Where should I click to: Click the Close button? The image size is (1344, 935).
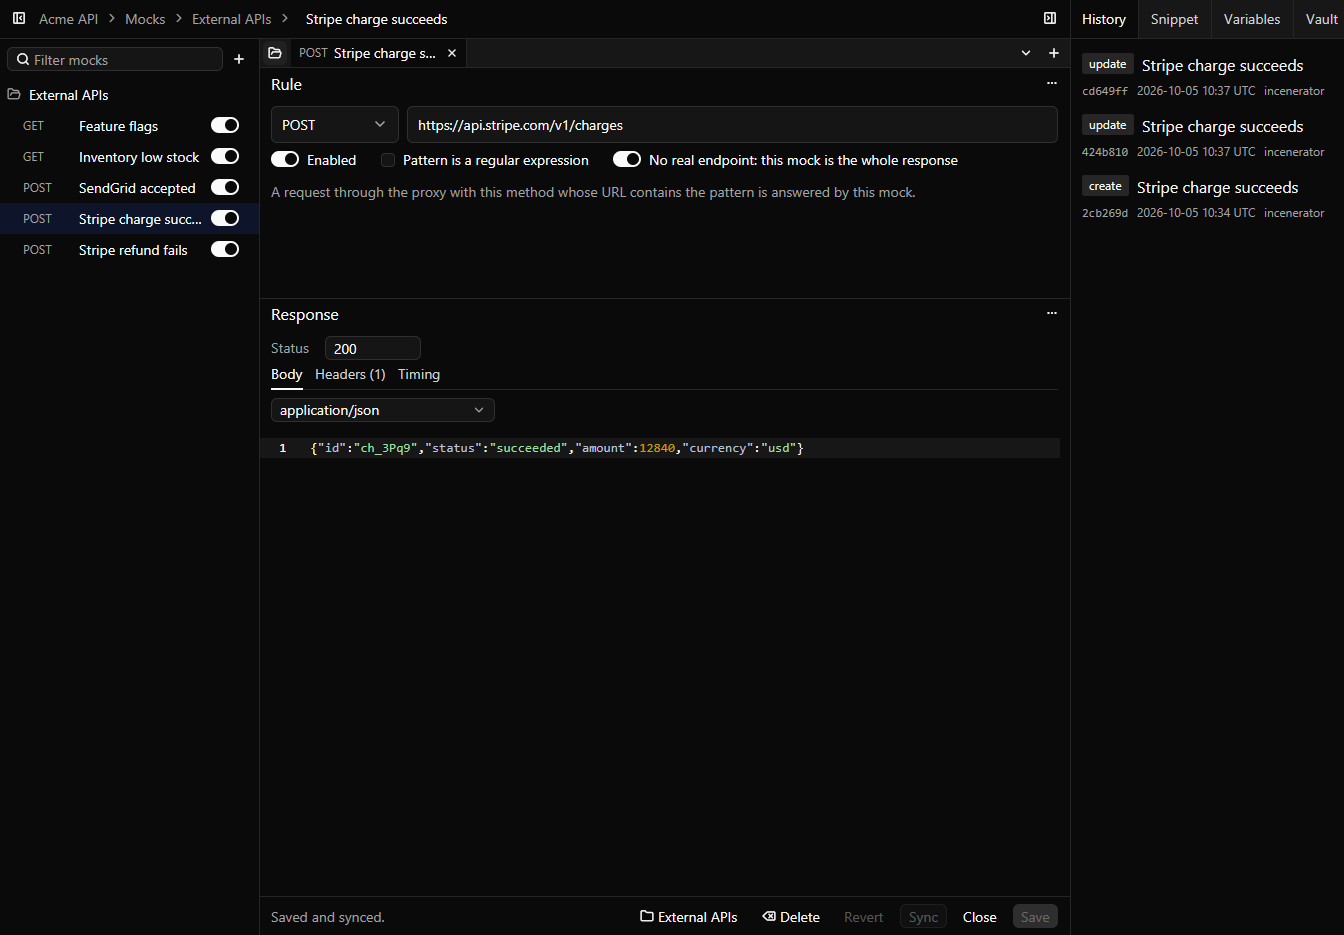tap(980, 917)
